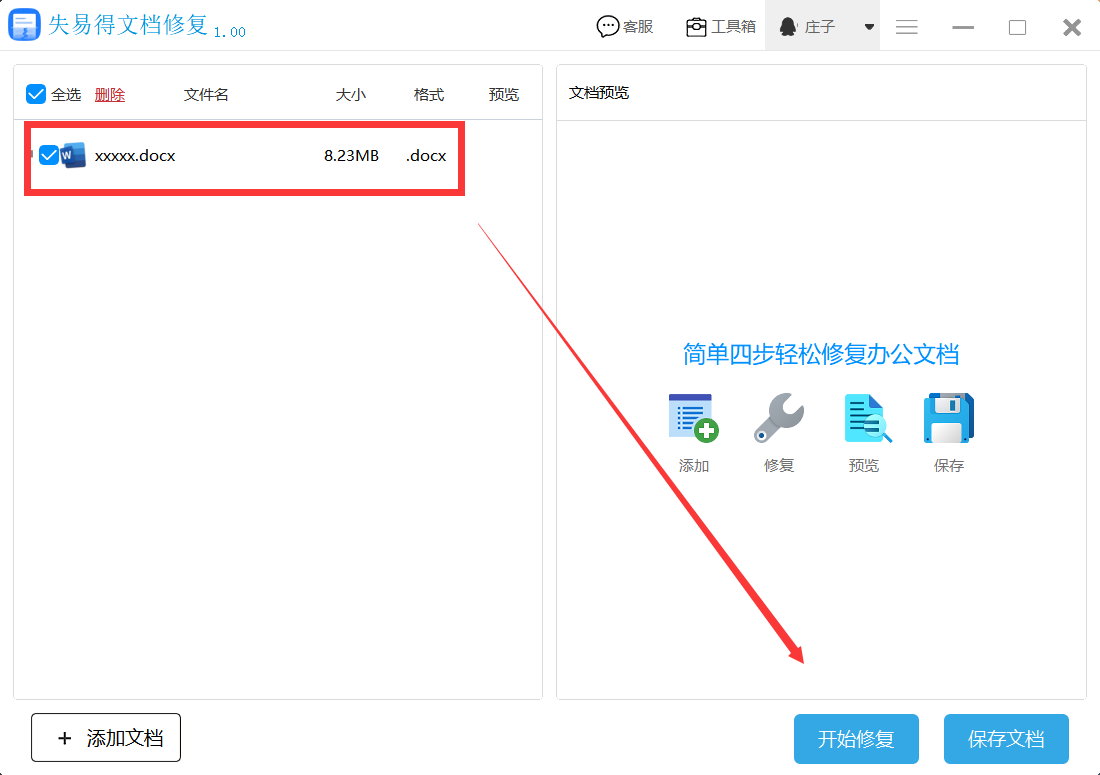Minimize the document repair window

[x=962, y=27]
